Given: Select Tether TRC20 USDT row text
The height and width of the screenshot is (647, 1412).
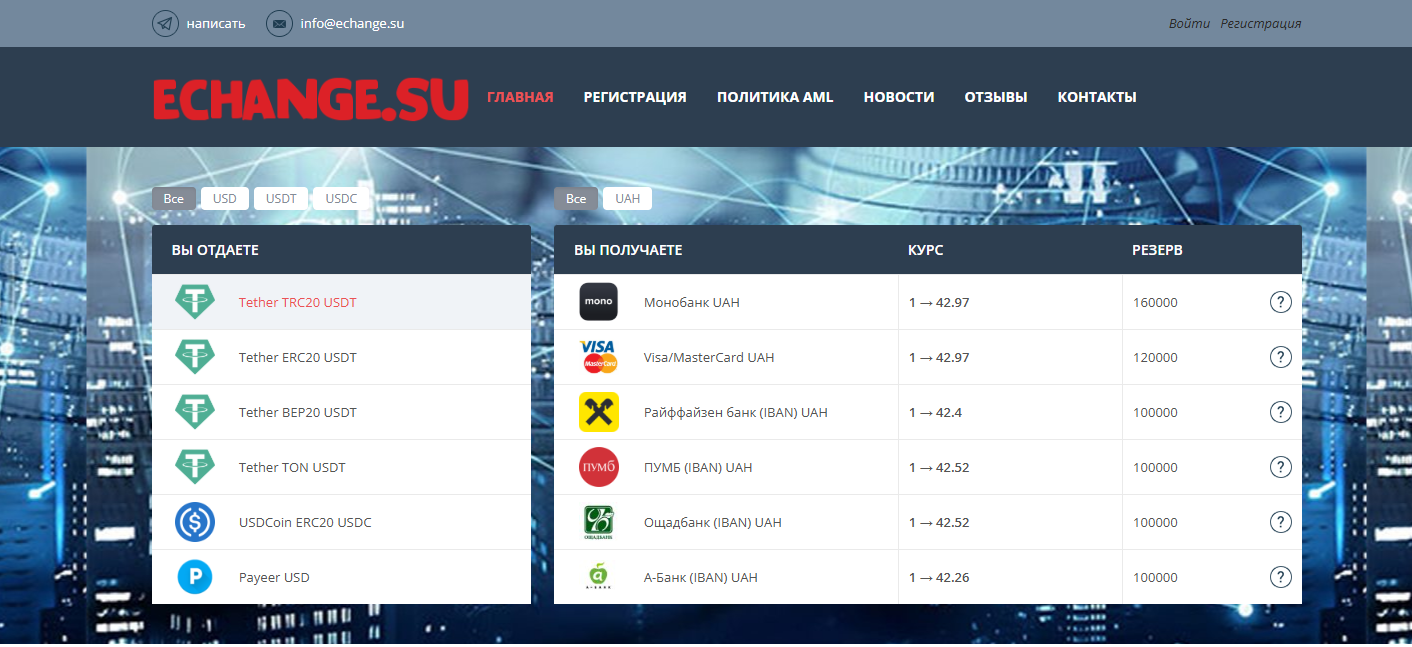Looking at the screenshot, I should 298,302.
